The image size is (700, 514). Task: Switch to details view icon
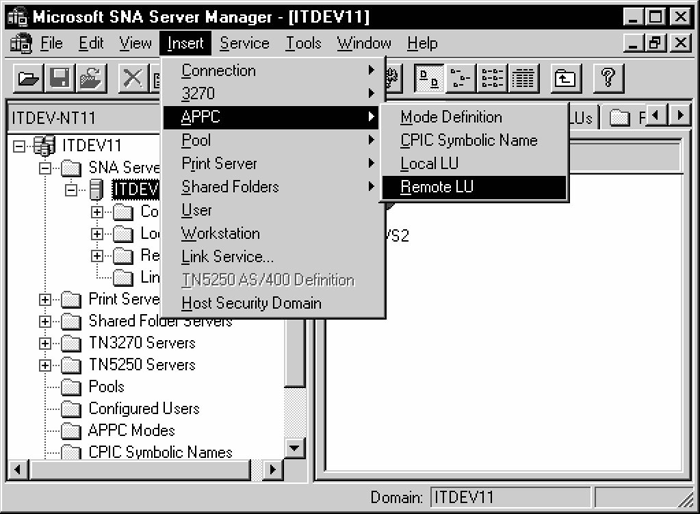point(525,78)
